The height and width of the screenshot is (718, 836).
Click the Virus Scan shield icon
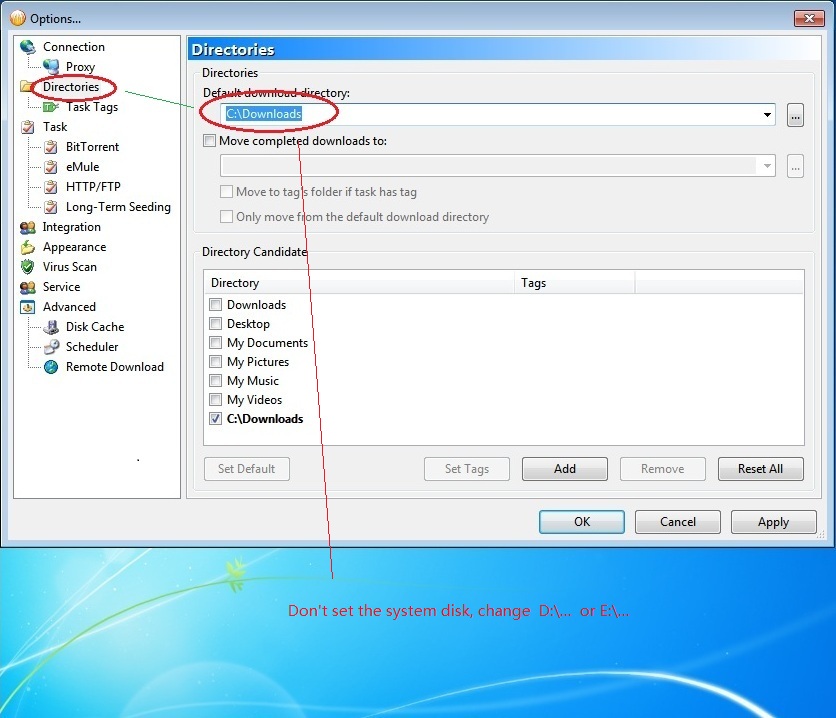pos(28,267)
